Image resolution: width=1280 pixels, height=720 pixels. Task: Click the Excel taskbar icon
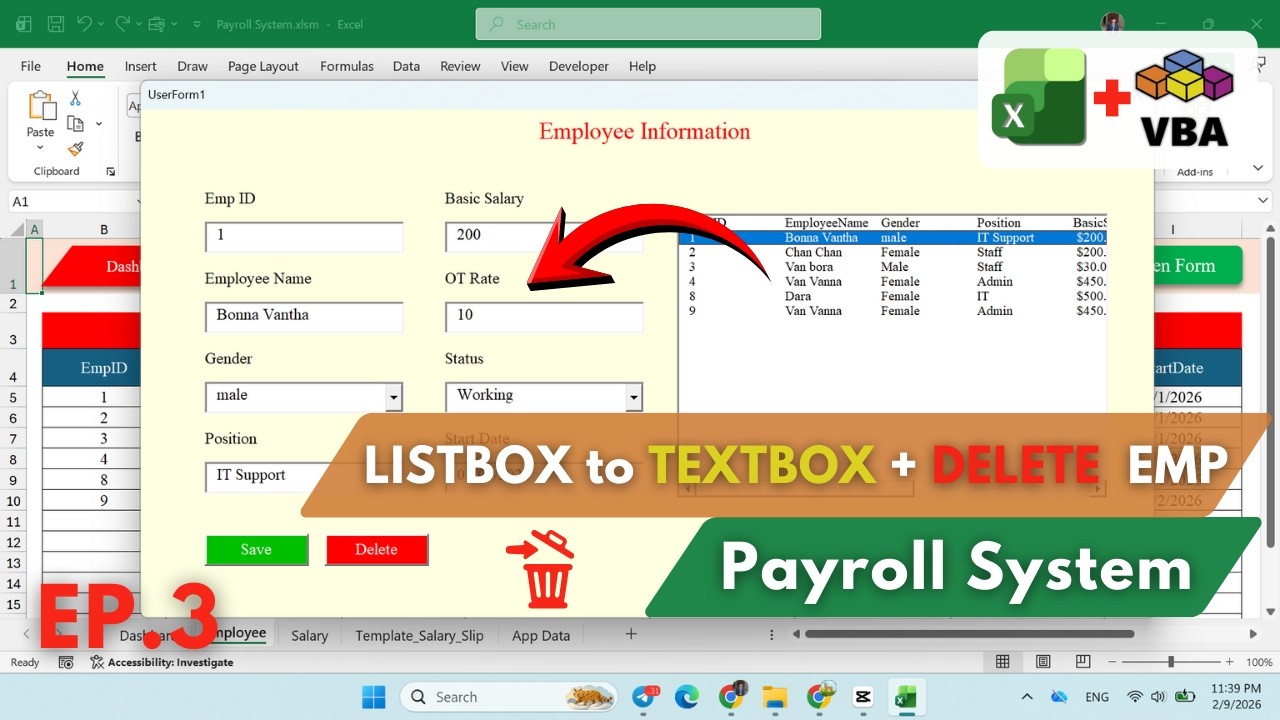pyautogui.click(x=906, y=697)
